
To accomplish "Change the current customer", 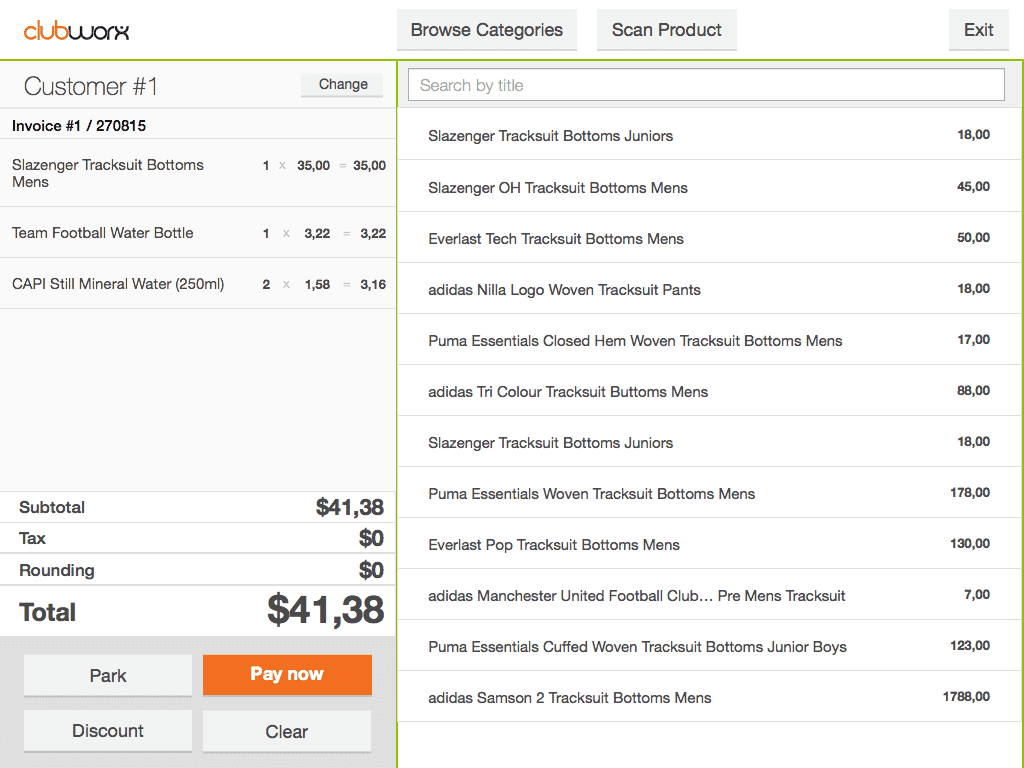I will pos(342,85).
